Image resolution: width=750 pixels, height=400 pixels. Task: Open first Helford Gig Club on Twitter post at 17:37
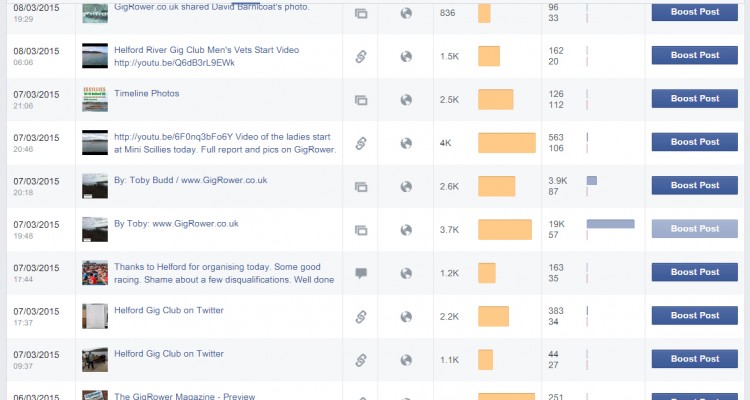(x=169, y=310)
